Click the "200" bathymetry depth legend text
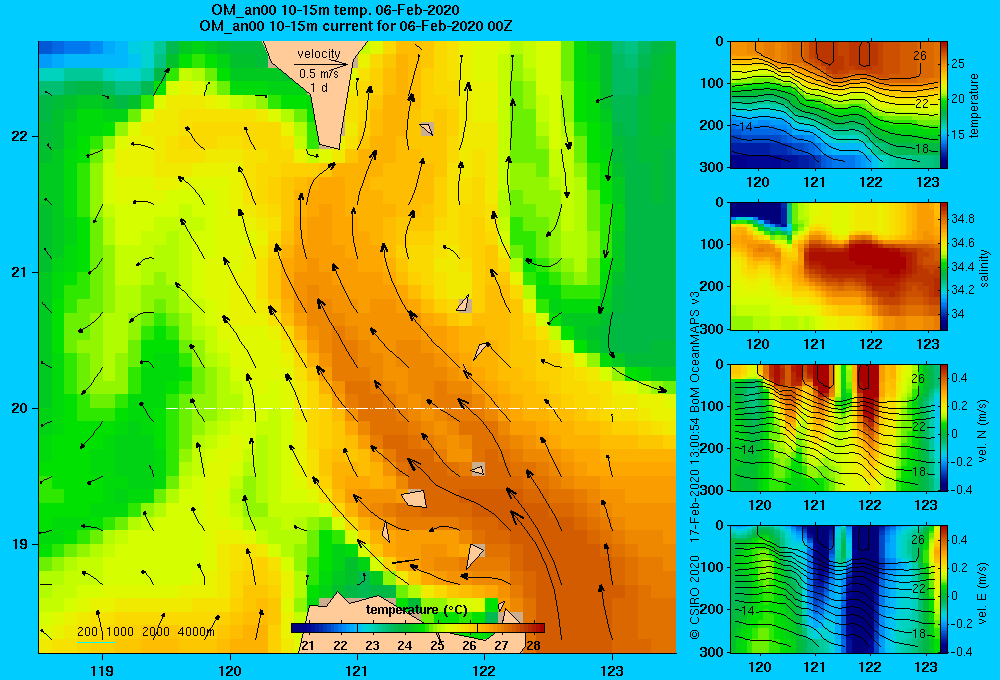 [x=87, y=632]
